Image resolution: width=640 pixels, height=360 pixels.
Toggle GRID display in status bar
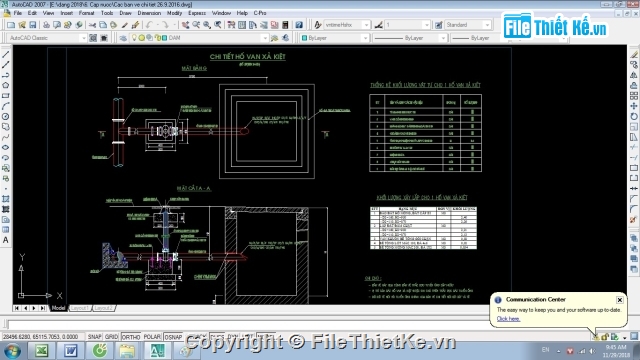tap(111, 337)
